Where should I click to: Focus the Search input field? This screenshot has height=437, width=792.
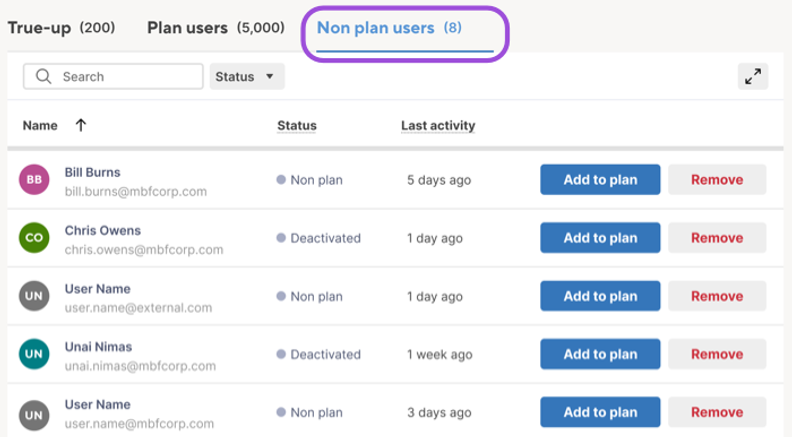113,76
